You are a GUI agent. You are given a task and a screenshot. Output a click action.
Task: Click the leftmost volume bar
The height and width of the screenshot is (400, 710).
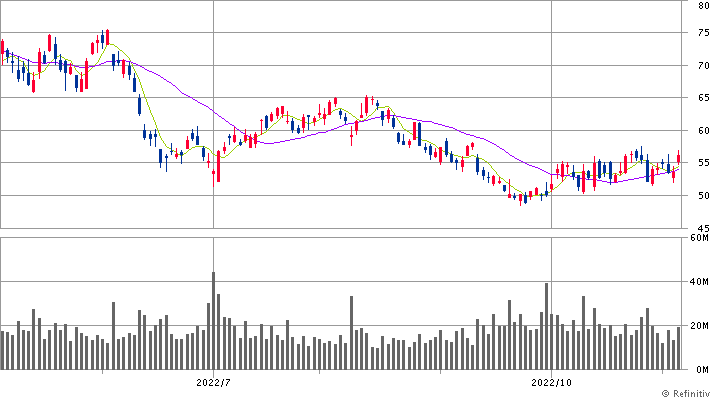click(3, 350)
